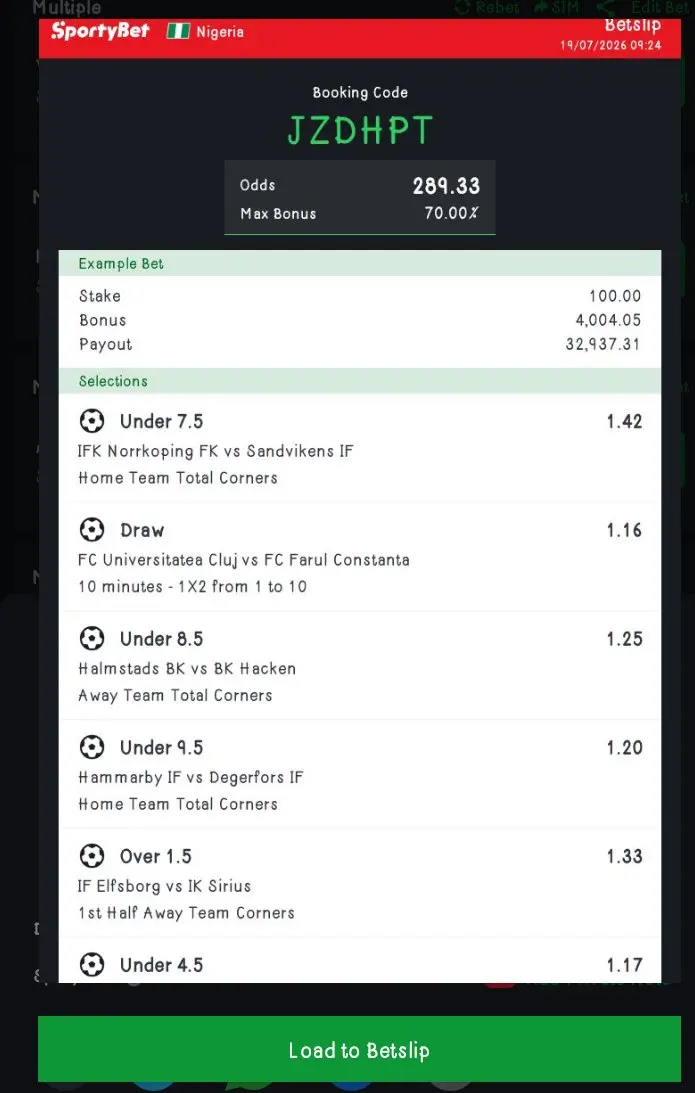Select the IF Elfsborg vs IK Sirius row
This screenshot has height=1093, width=695.
click(x=360, y=883)
